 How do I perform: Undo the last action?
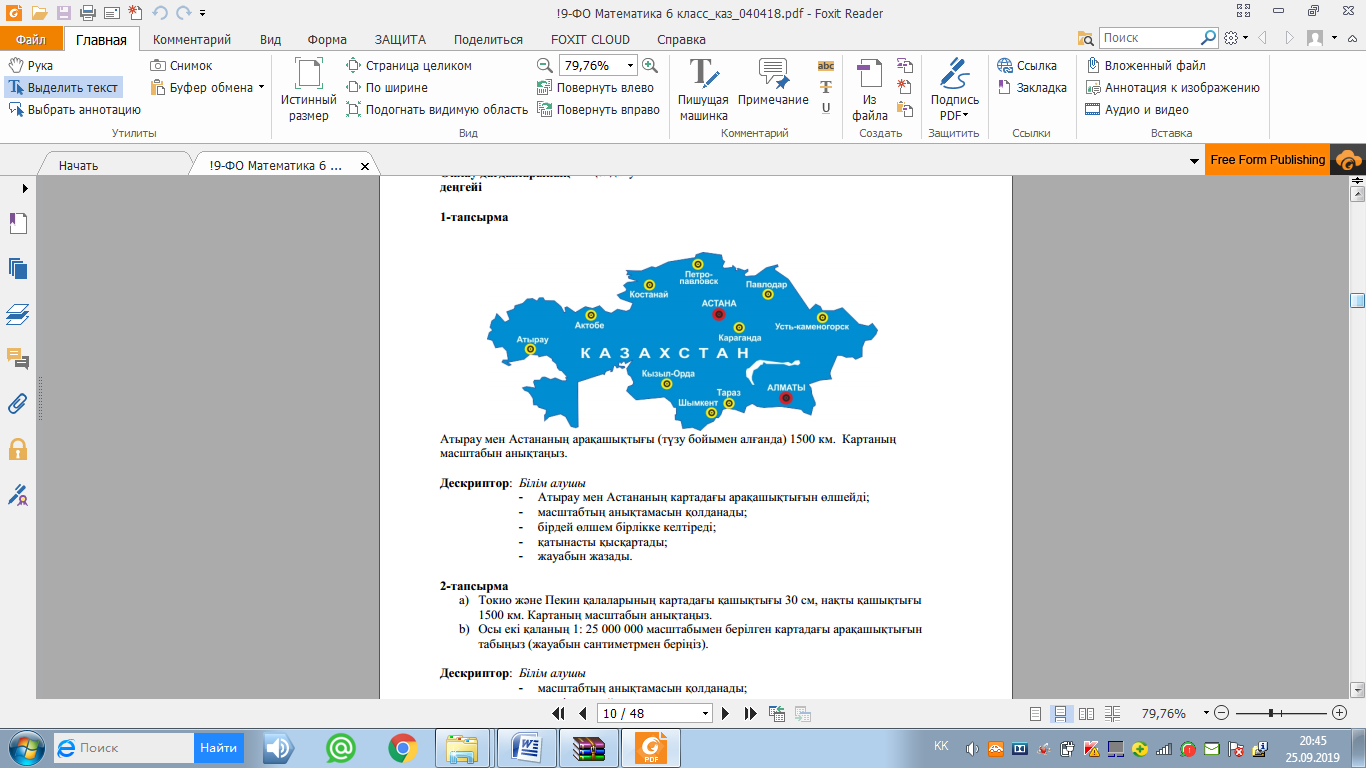159,12
